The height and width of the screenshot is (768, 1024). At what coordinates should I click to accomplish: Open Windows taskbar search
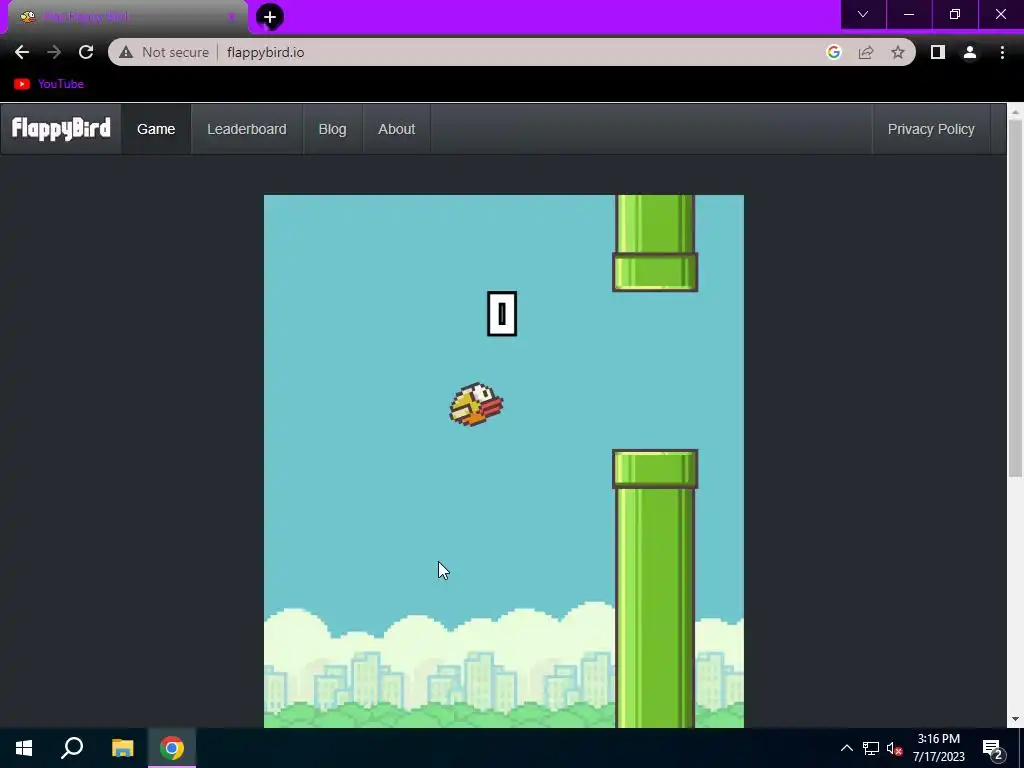tap(72, 748)
